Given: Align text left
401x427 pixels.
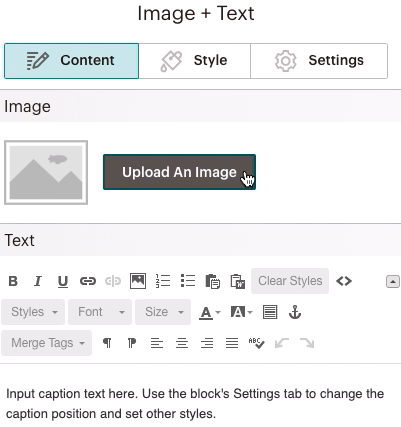Looking at the screenshot, I should (157, 343).
